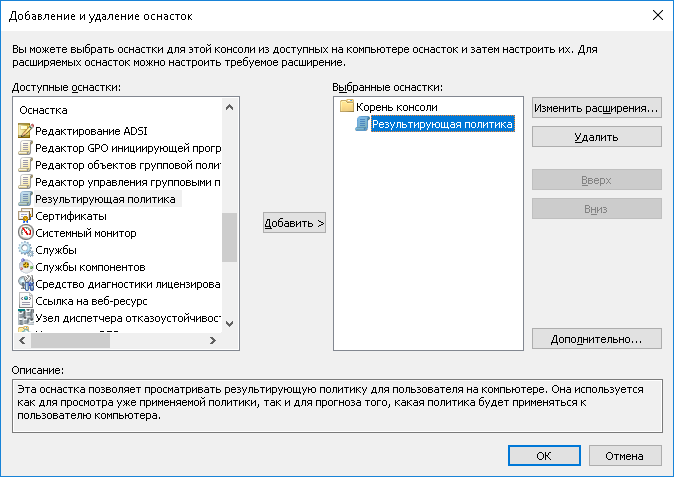The width and height of the screenshot is (674, 477).
Task: Close the dialog with the X button
Action: [657, 15]
